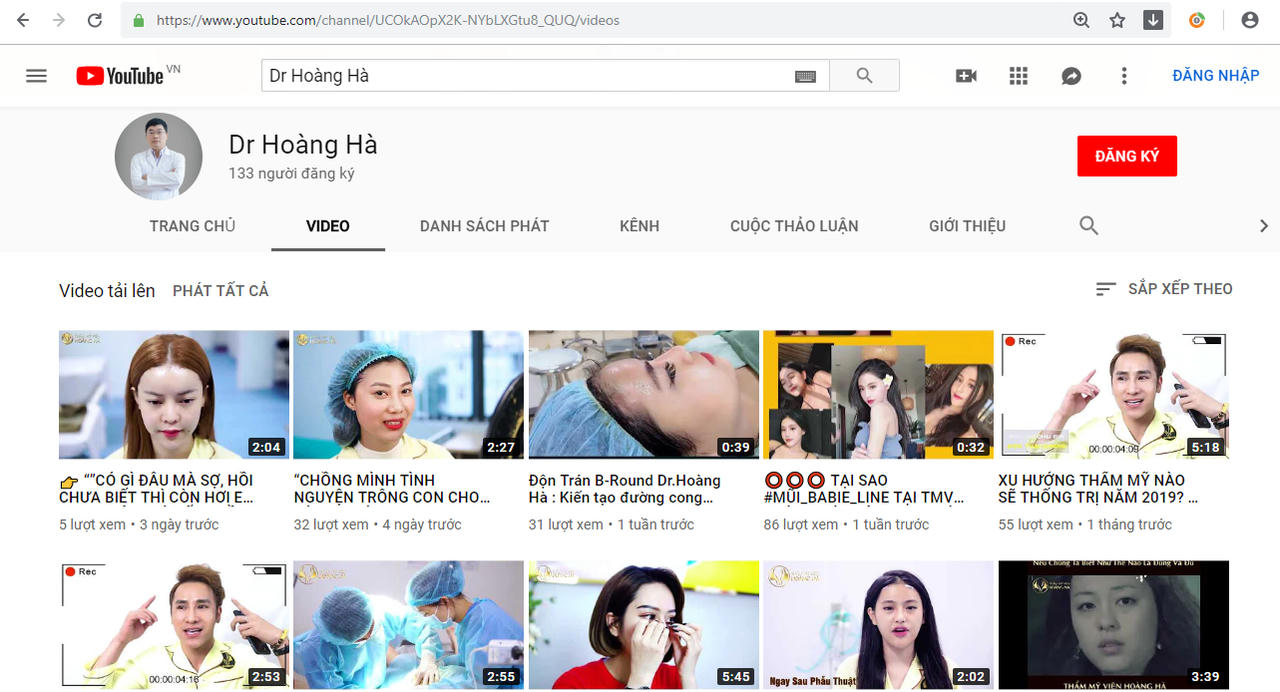Screen dimensions: 1280x692
Task: Open the Độn Trán B-Round video thumbnail
Action: (643, 394)
